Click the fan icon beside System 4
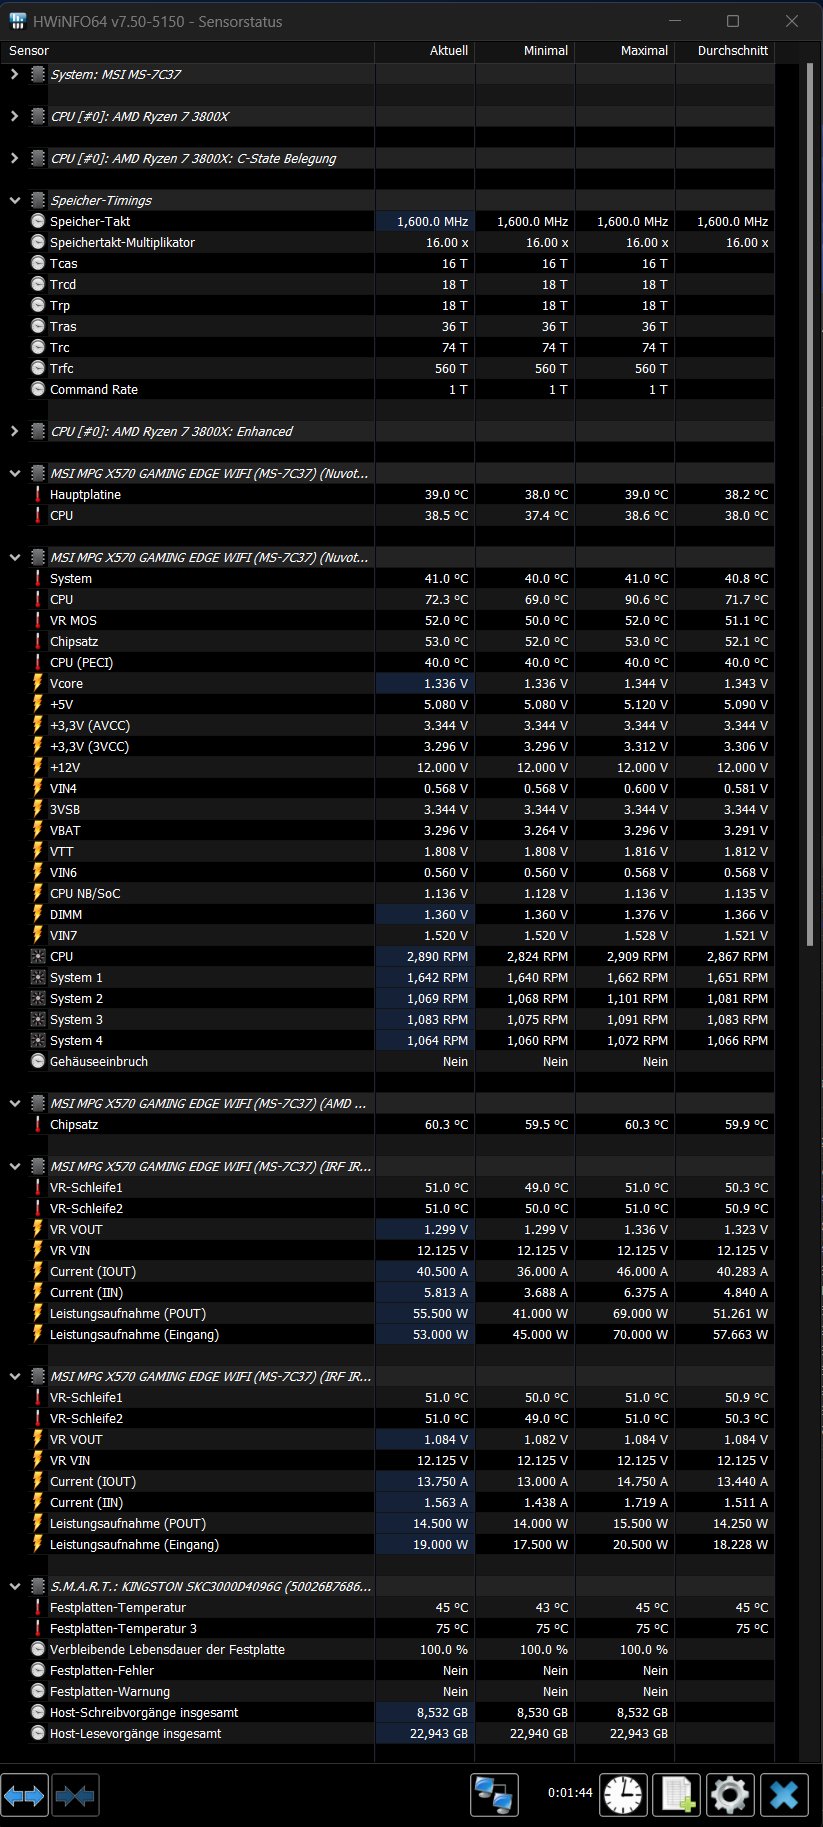The image size is (823, 1827). [x=38, y=1040]
